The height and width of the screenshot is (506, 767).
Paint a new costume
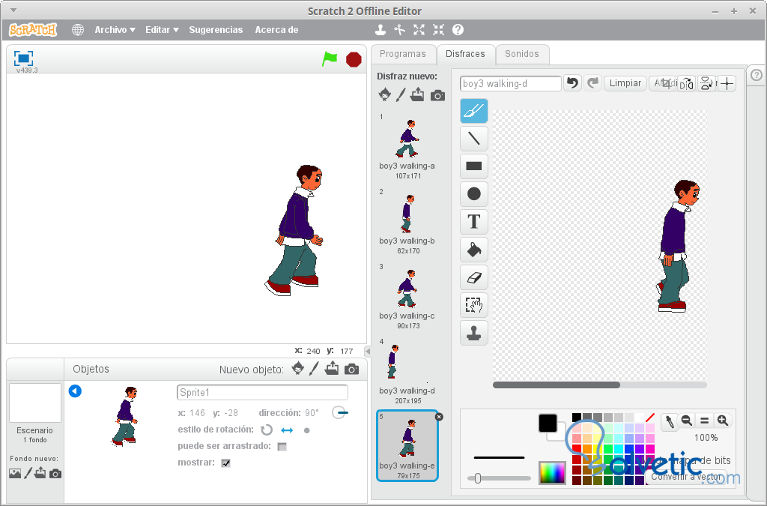401,94
